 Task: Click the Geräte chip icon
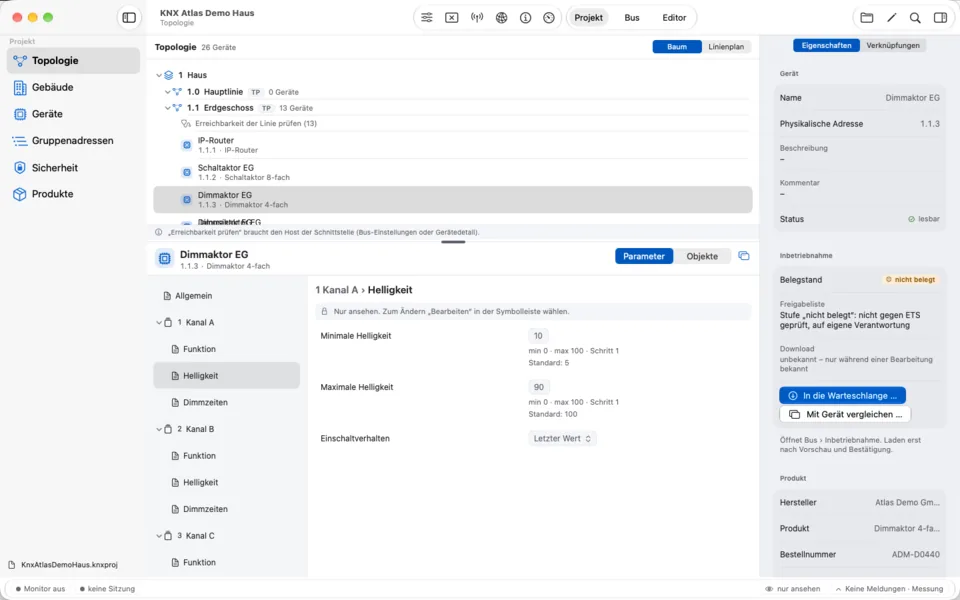coord(20,114)
